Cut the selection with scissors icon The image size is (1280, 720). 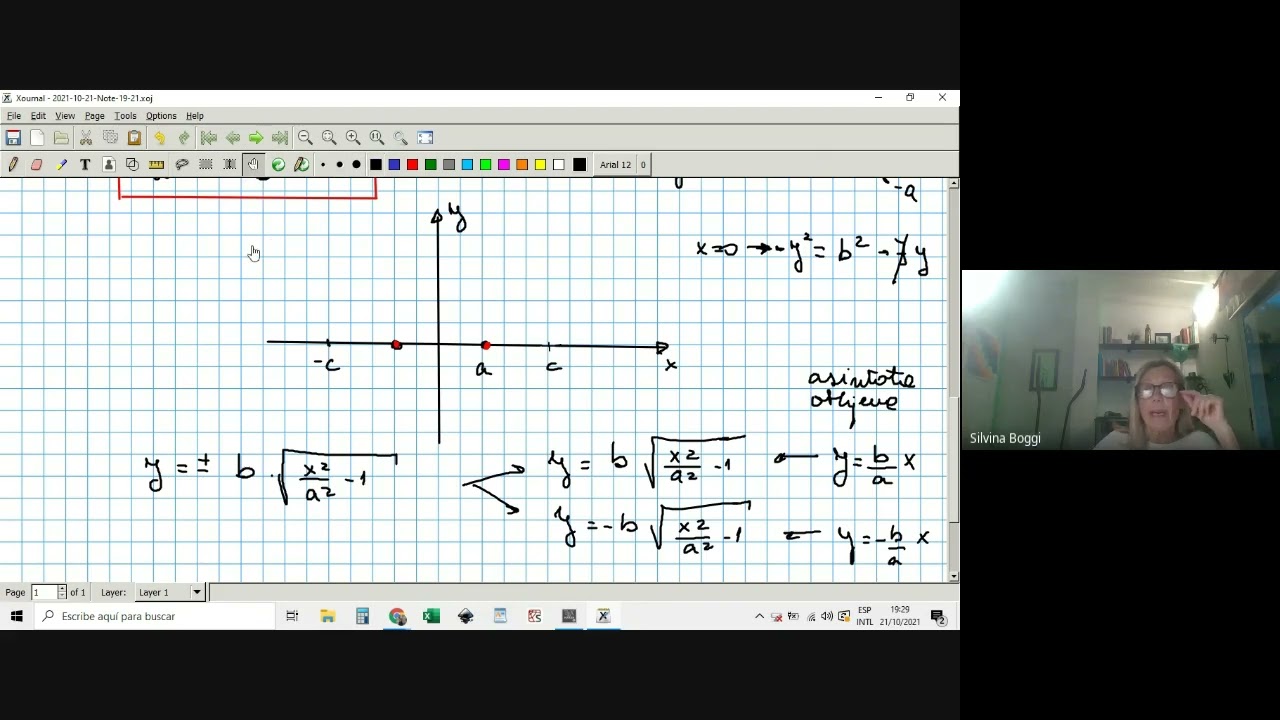[x=86, y=138]
